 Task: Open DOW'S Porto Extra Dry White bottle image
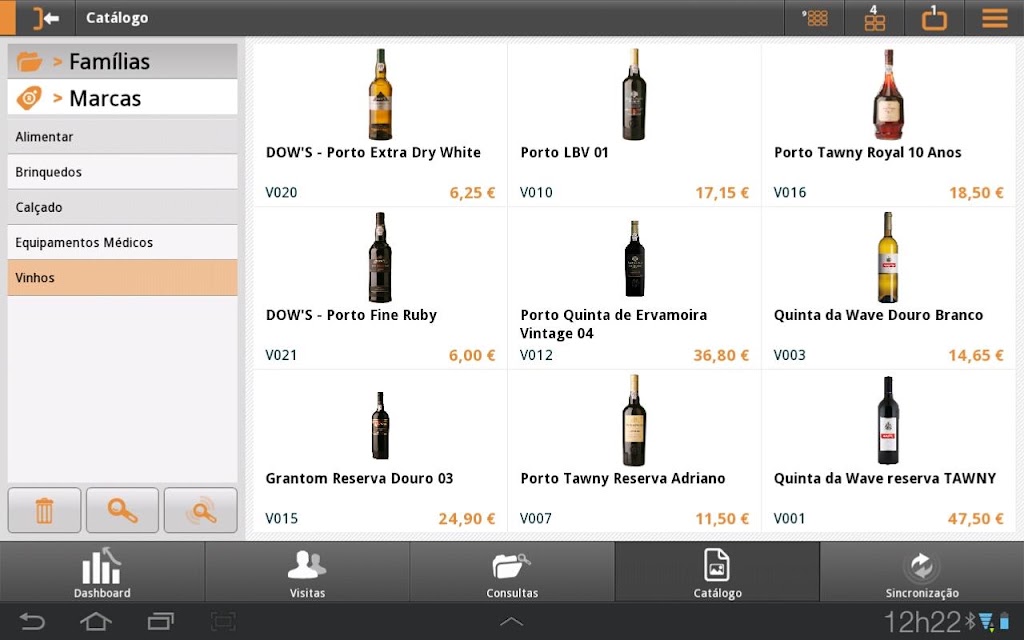pos(380,94)
